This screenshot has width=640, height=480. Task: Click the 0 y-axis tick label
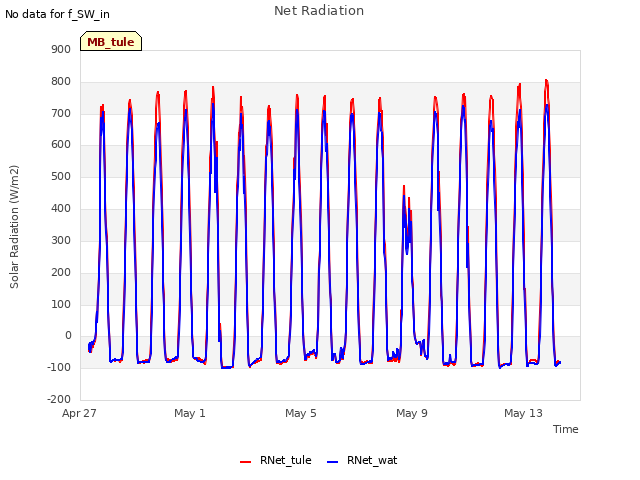(x=68, y=336)
